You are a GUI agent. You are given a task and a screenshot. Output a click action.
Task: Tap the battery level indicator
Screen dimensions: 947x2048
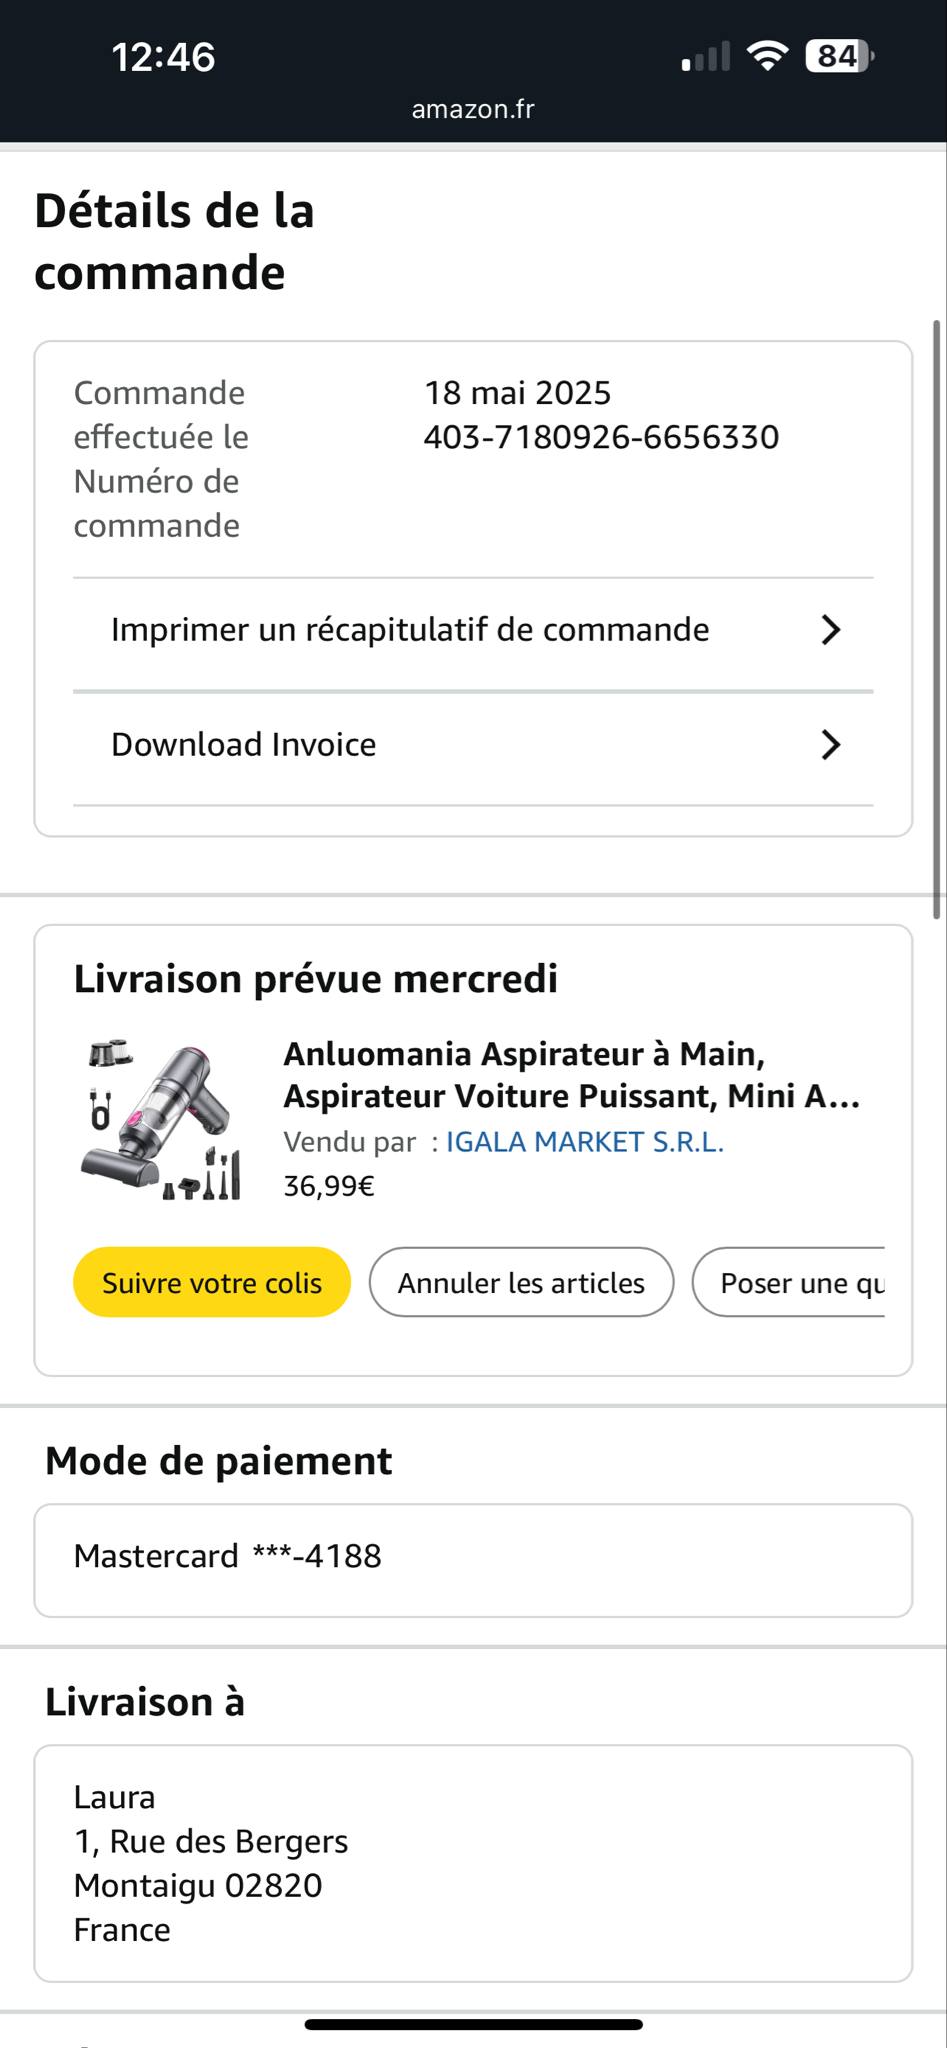(838, 56)
